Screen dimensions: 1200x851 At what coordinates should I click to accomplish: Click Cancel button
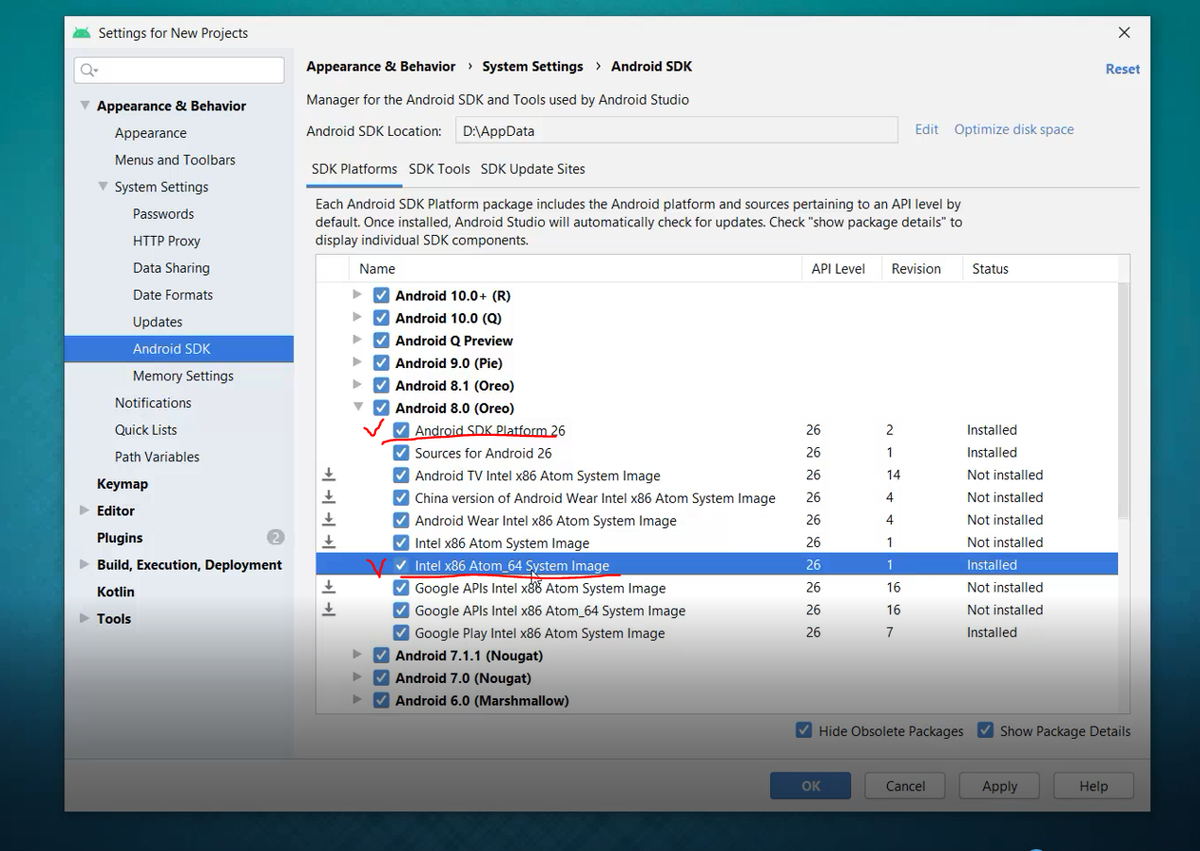[905, 786]
